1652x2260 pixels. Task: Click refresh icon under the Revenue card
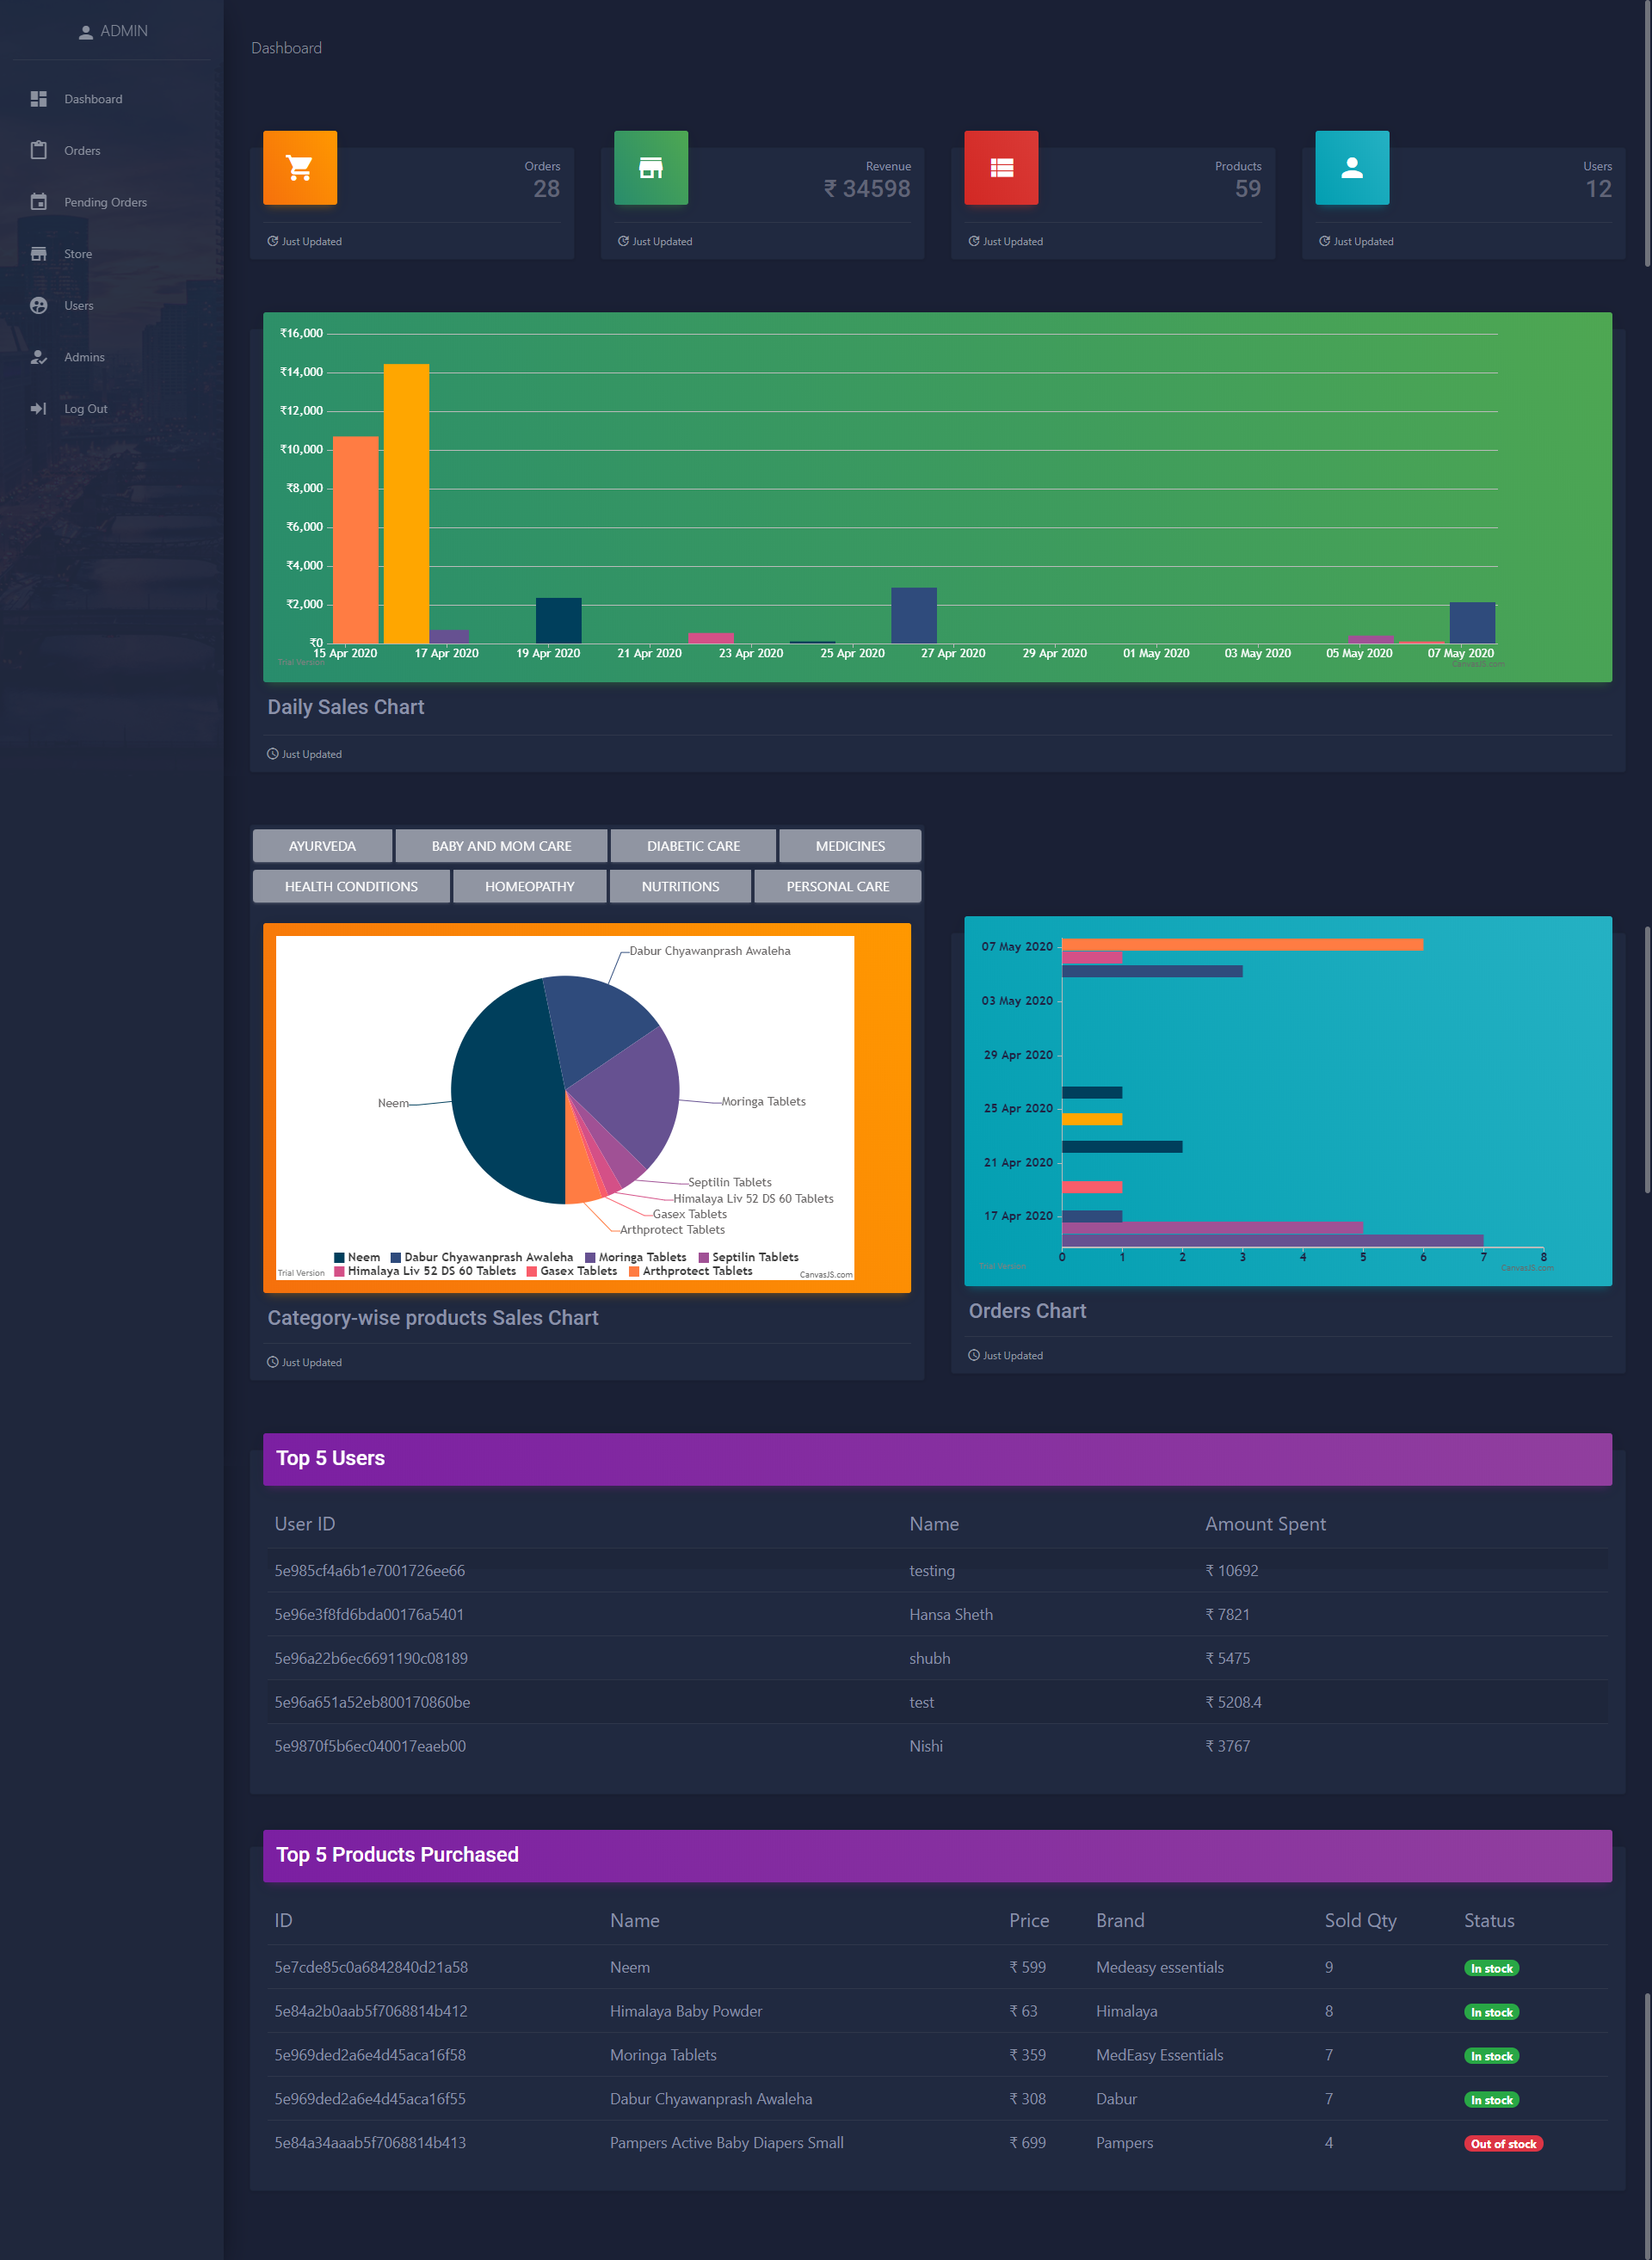click(x=623, y=241)
